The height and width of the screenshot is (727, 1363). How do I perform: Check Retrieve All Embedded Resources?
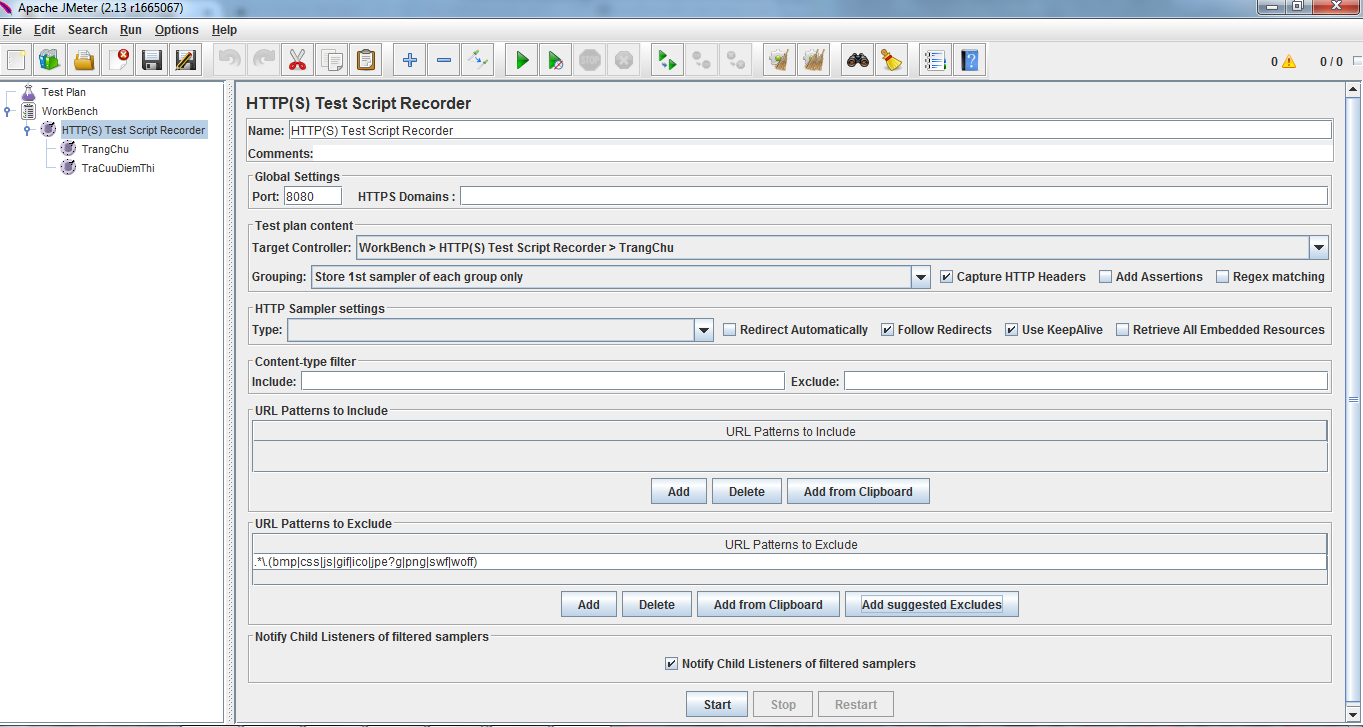(x=1122, y=330)
